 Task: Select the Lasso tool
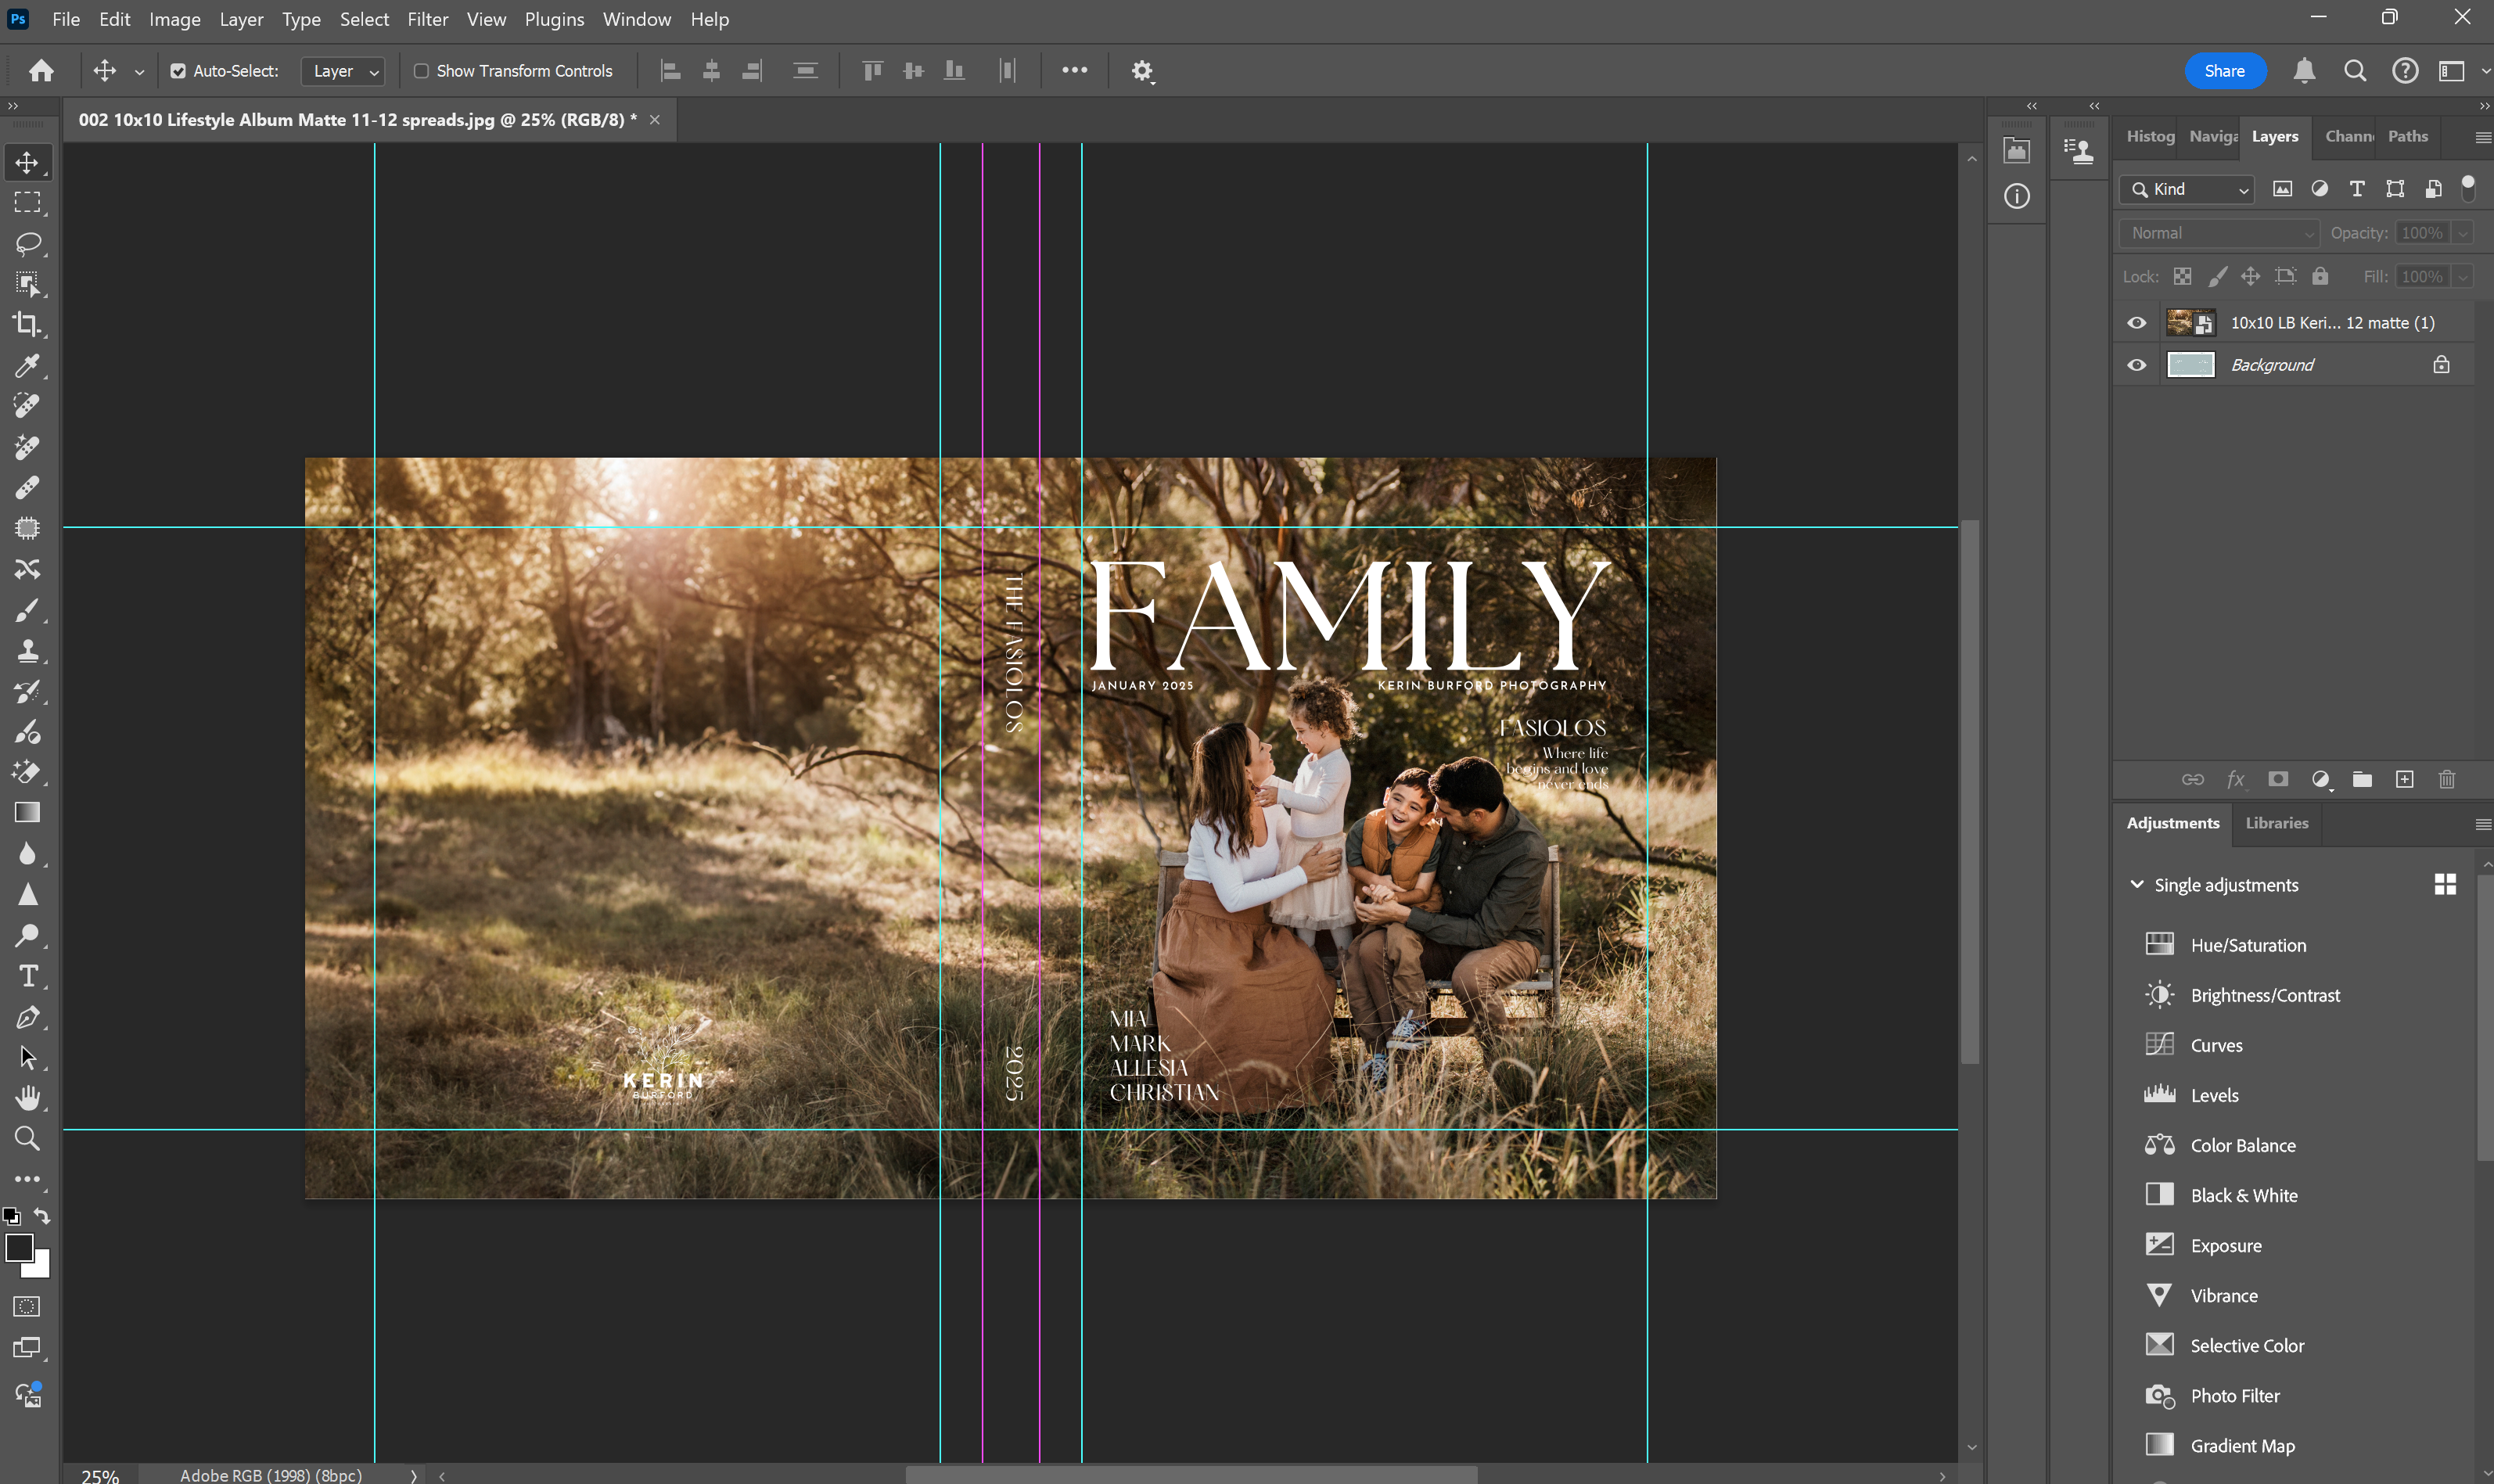(x=27, y=243)
